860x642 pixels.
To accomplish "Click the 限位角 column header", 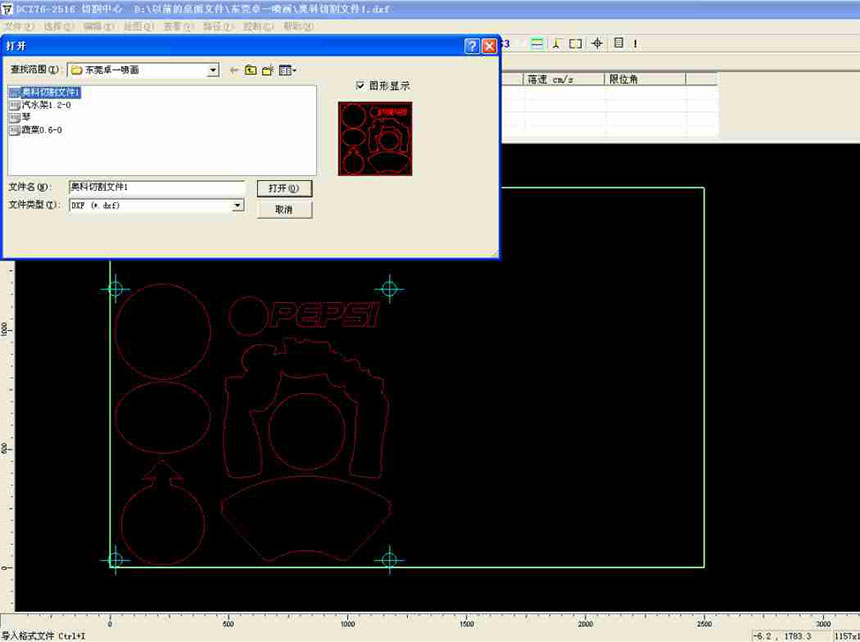I will (660, 79).
